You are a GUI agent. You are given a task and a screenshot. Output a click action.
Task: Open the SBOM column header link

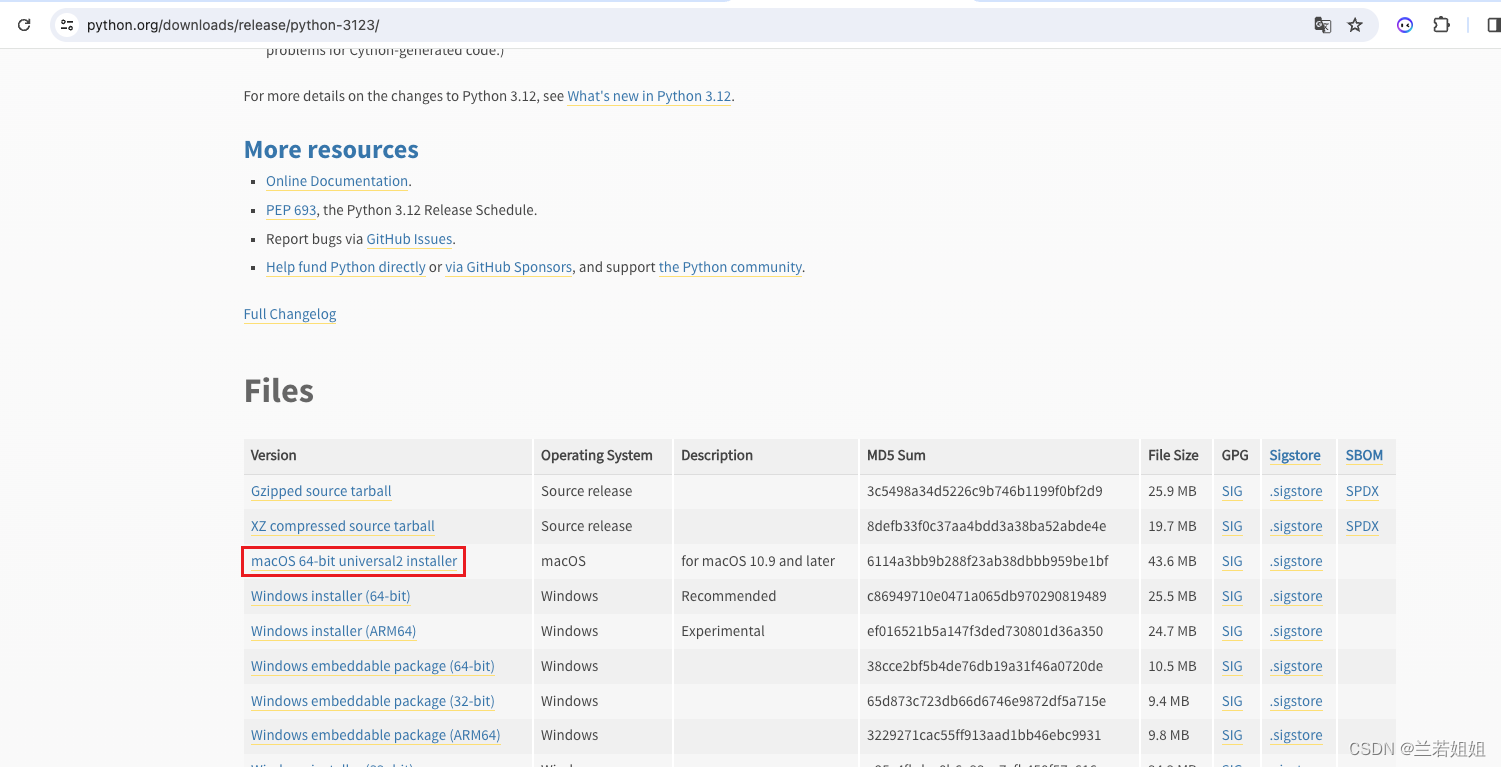point(1364,455)
